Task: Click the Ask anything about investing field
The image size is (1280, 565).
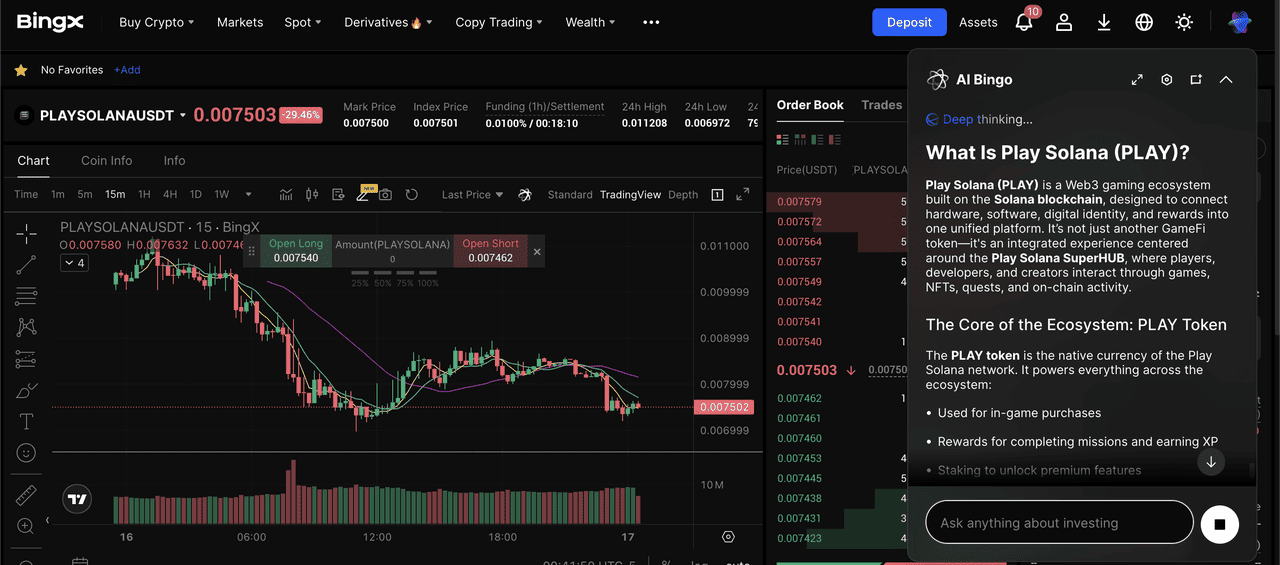Action: [x=1059, y=523]
